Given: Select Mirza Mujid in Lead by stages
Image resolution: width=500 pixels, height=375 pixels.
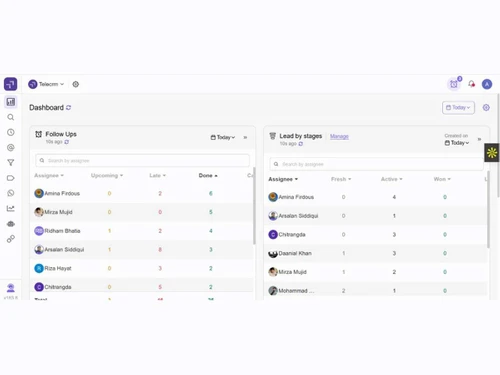Looking at the screenshot, I should point(288,272).
